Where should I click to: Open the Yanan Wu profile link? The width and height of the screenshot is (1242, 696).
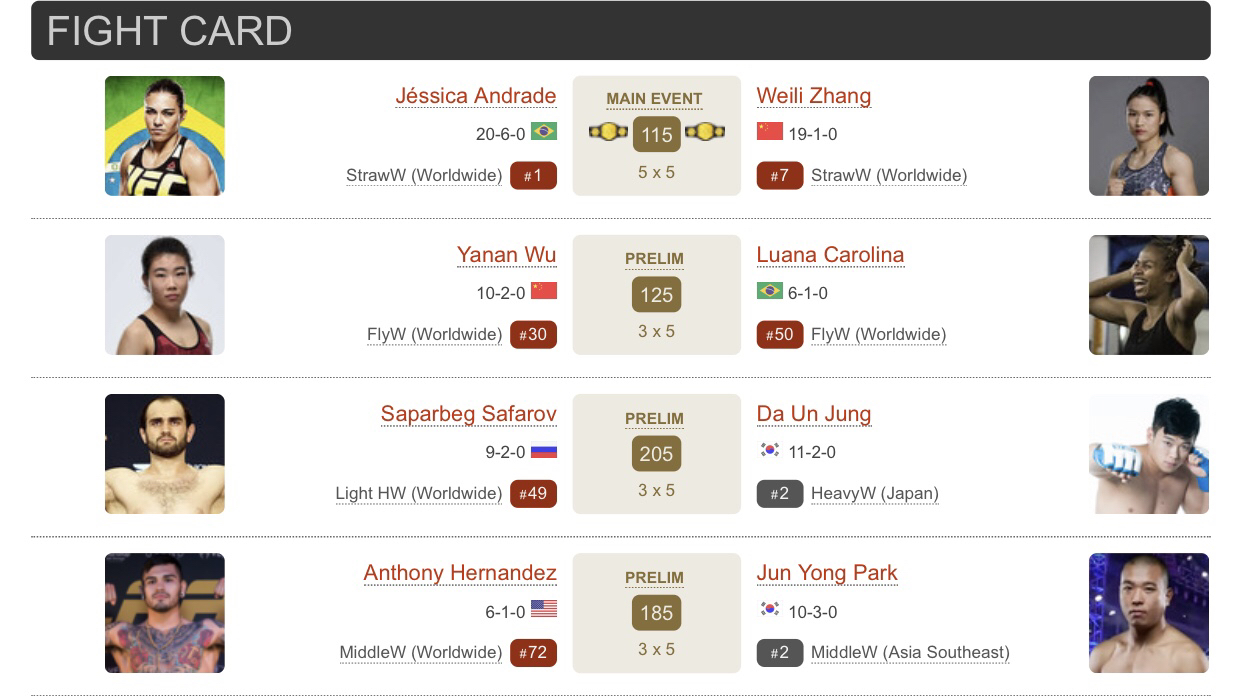coord(506,255)
